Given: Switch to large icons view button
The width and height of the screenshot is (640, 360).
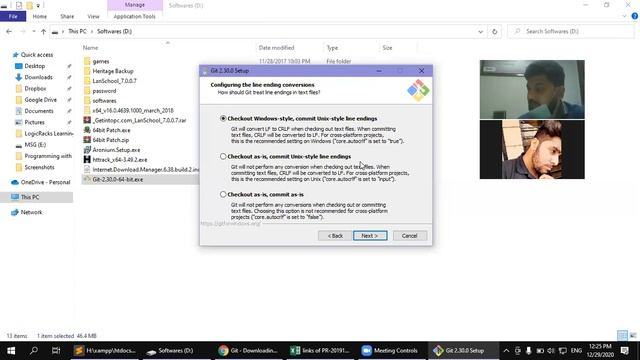Looking at the screenshot, I should (x=633, y=336).
